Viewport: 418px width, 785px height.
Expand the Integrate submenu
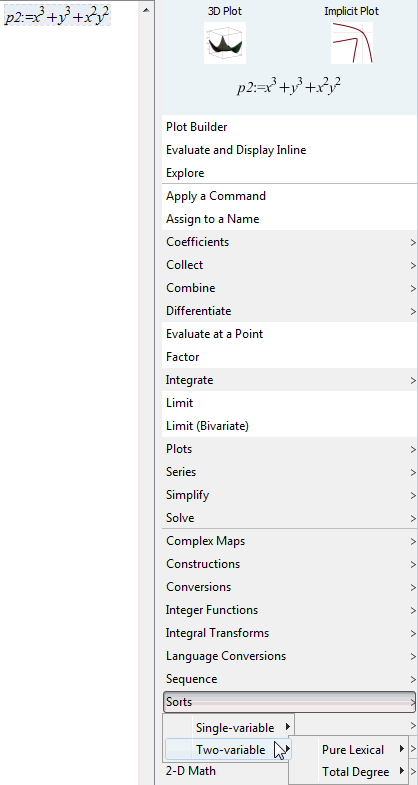point(290,380)
